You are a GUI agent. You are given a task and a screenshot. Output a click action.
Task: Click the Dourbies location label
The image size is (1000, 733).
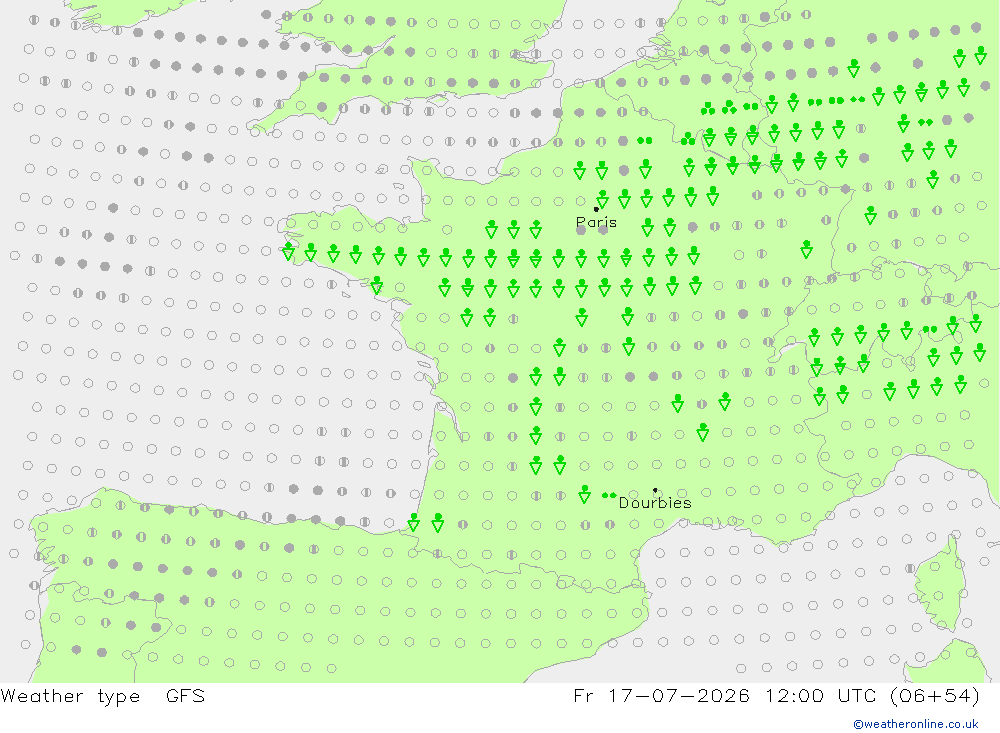[655, 503]
